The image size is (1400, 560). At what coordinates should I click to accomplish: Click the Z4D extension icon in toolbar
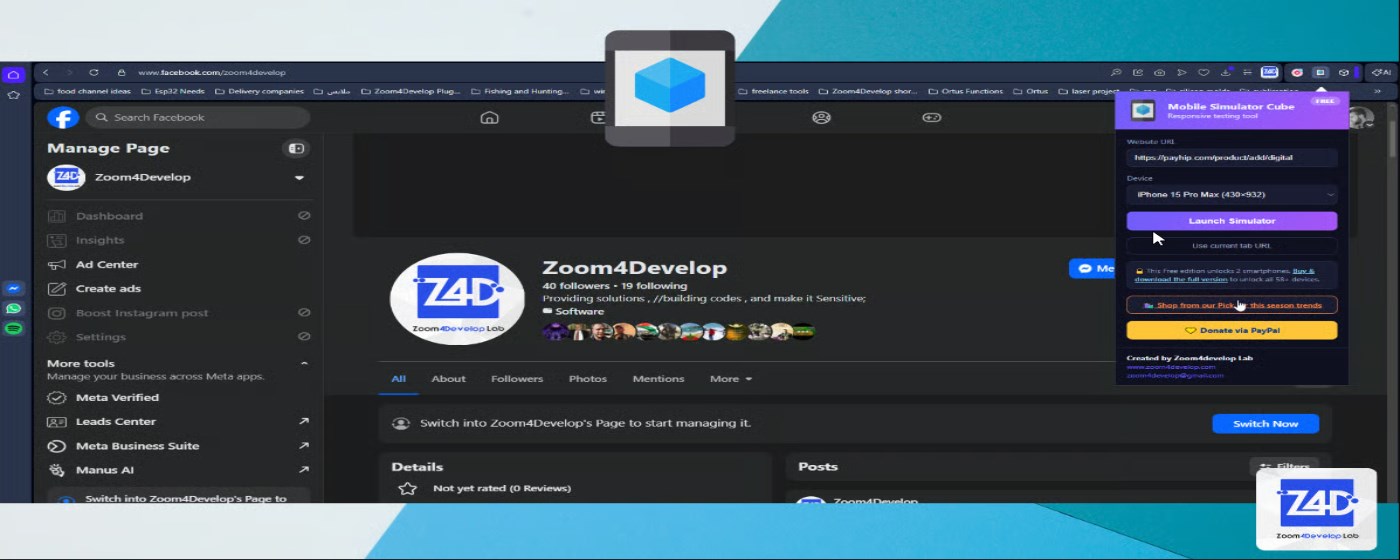(x=1269, y=73)
